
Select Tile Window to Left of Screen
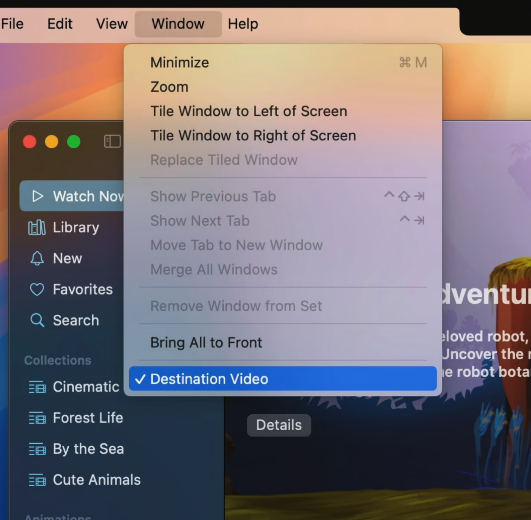[x=283, y=111]
